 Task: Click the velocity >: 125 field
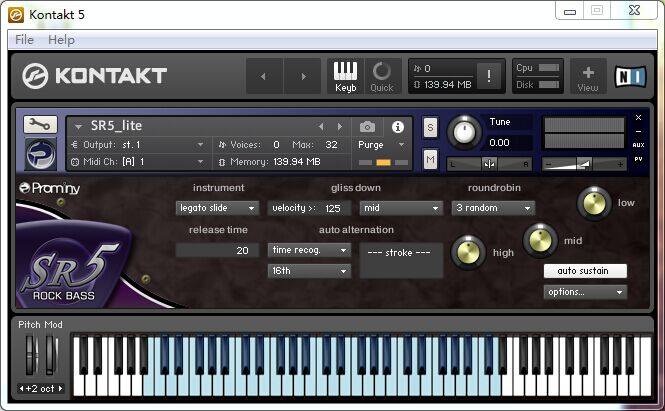[x=309, y=208]
